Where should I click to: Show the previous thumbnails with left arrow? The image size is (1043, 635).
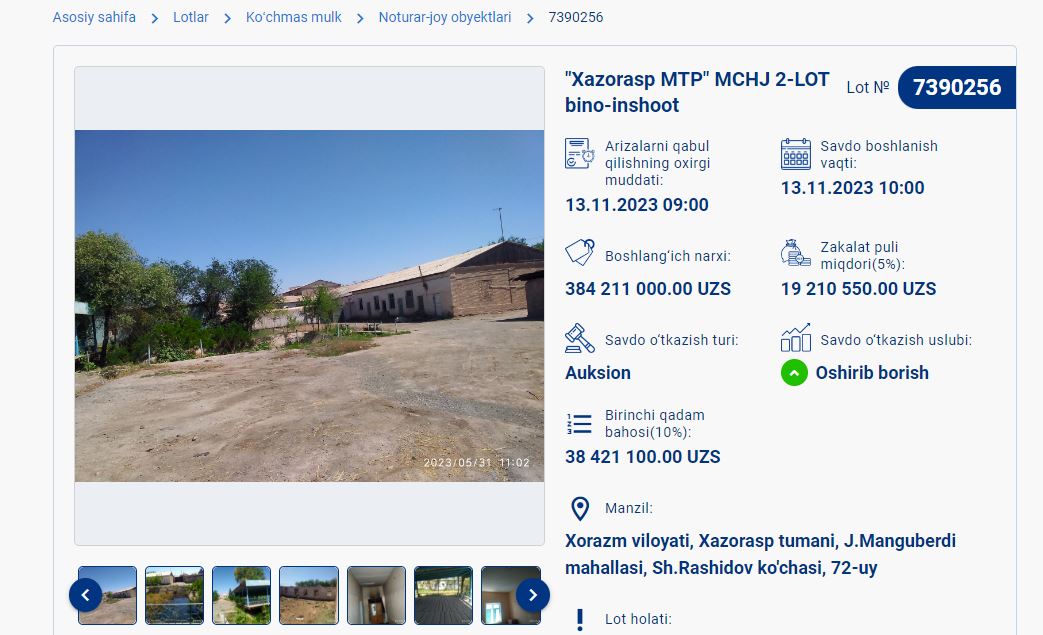86,595
